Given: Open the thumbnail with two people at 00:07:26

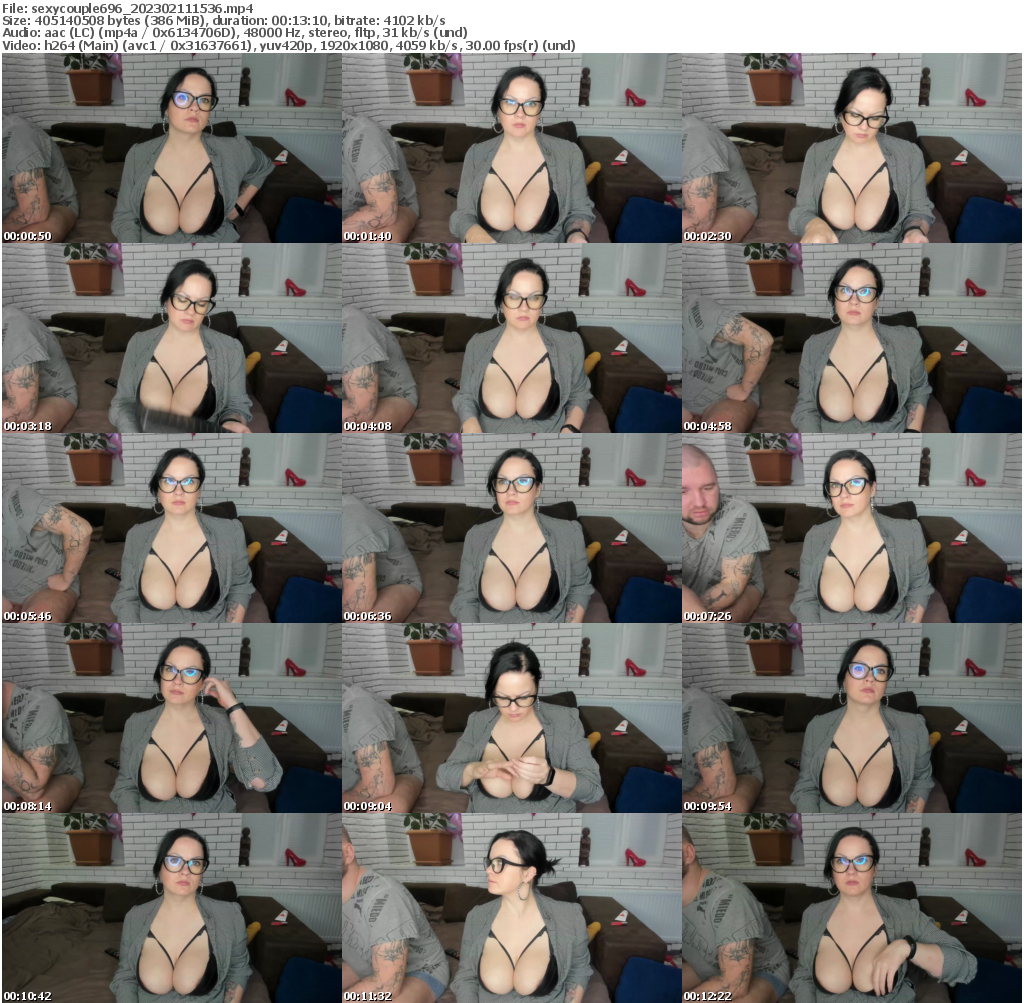Looking at the screenshot, I should (x=852, y=525).
